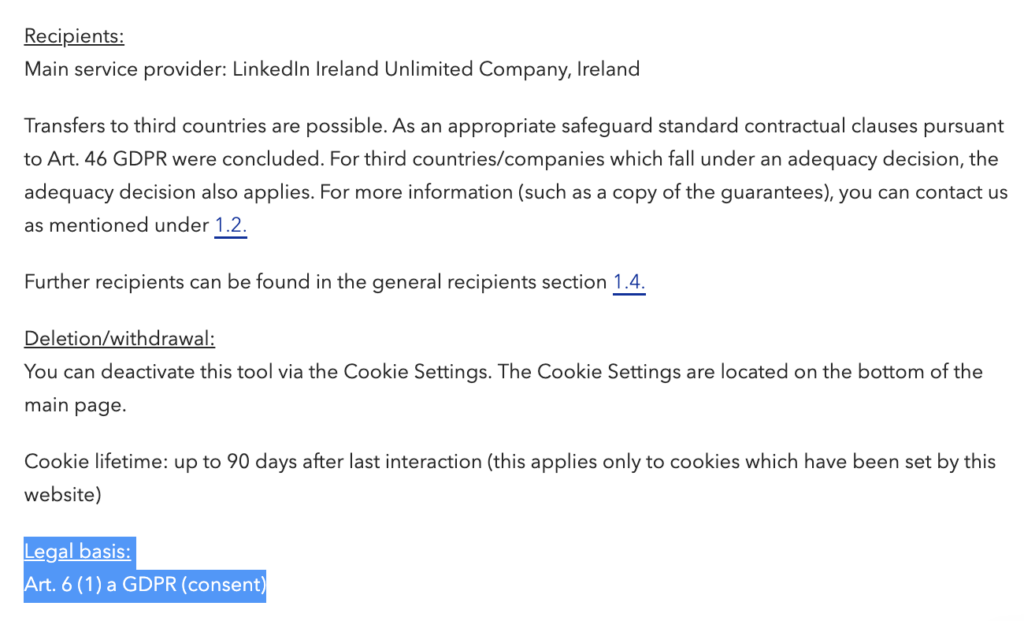Click the Deletion/withdrawal: heading
1024x621 pixels.
(x=120, y=338)
